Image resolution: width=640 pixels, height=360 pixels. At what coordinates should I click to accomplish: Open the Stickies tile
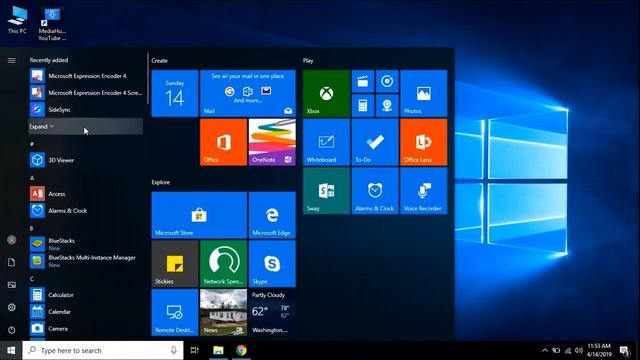(175, 264)
